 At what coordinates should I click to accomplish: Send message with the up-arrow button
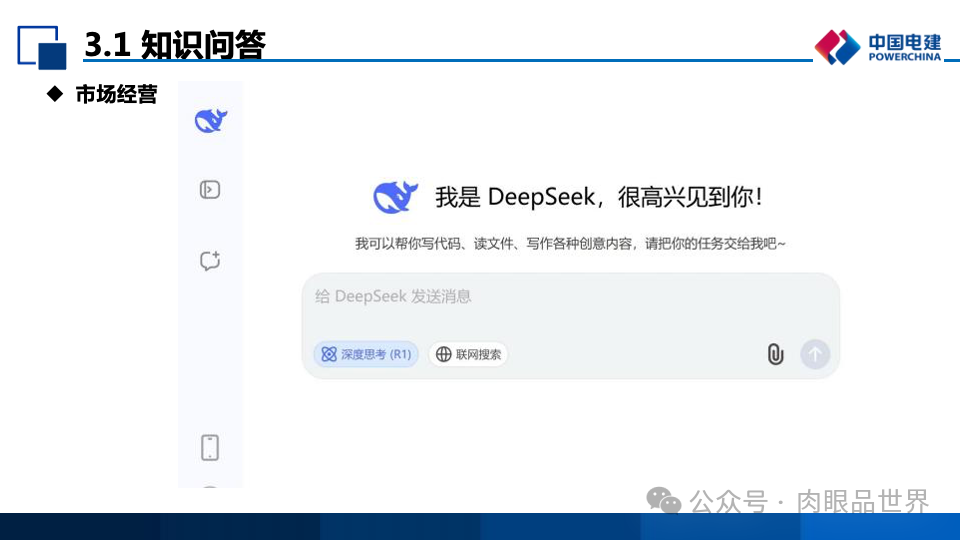815,354
